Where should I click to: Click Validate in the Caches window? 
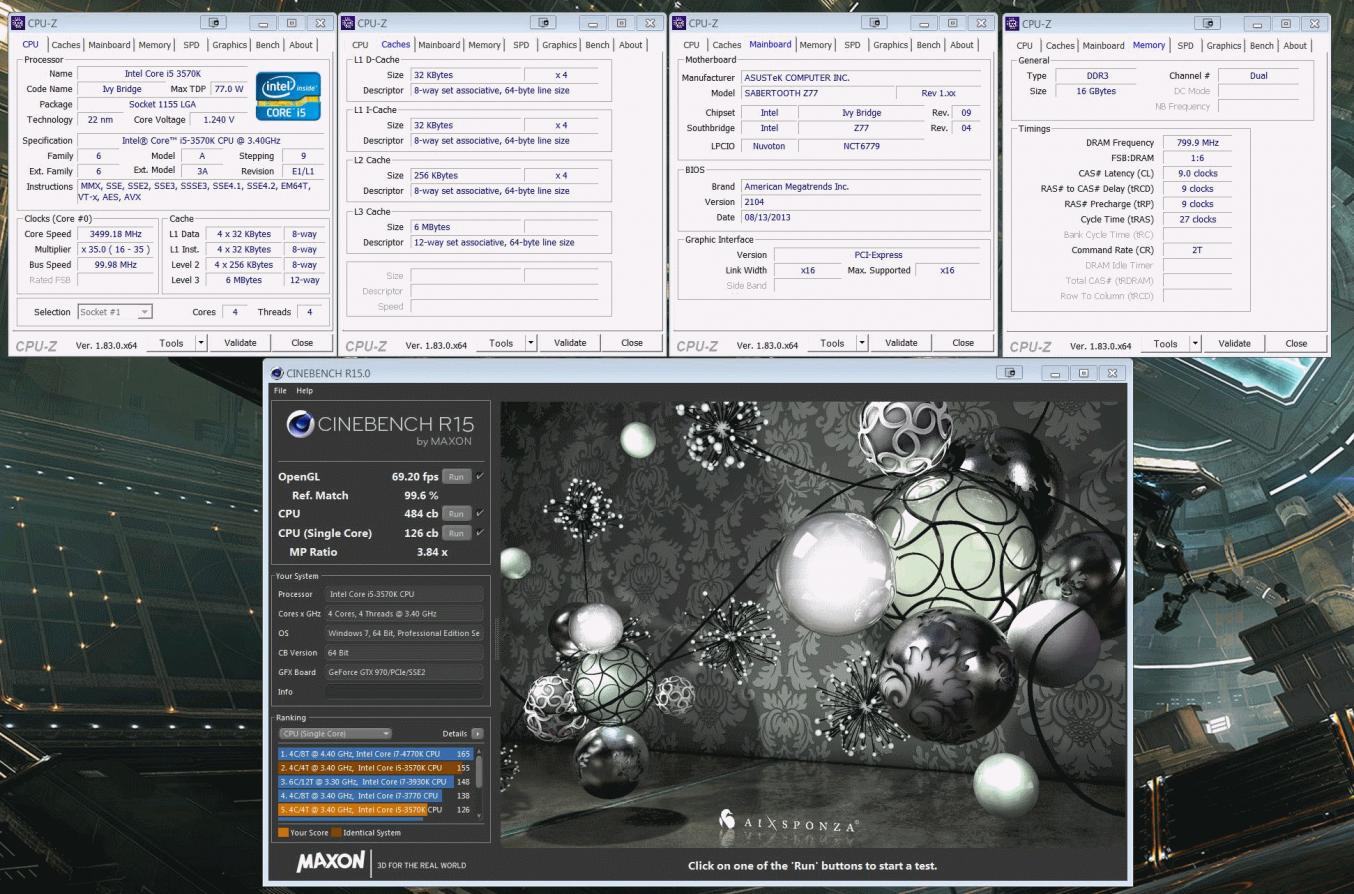click(570, 342)
